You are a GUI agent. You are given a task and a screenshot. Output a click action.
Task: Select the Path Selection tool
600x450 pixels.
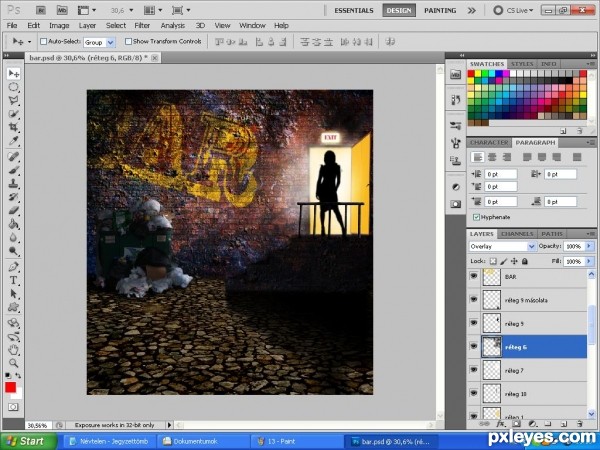(13, 293)
